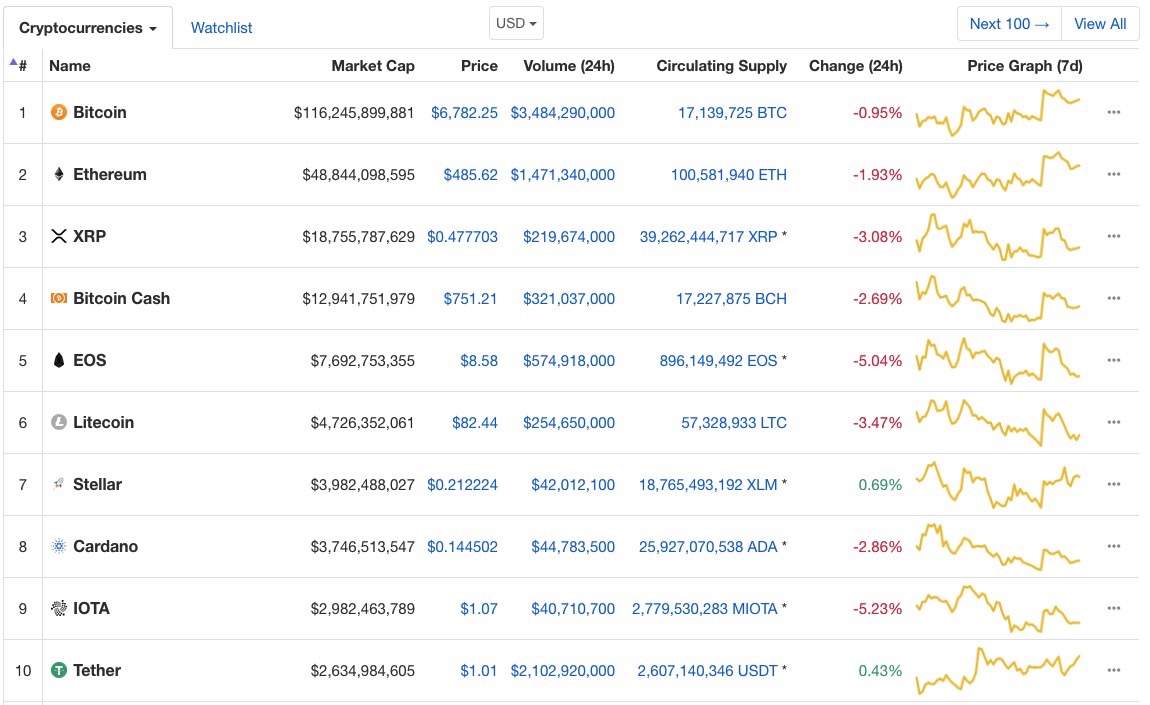Click Bitcoin's price $6,782.25

coord(464,113)
